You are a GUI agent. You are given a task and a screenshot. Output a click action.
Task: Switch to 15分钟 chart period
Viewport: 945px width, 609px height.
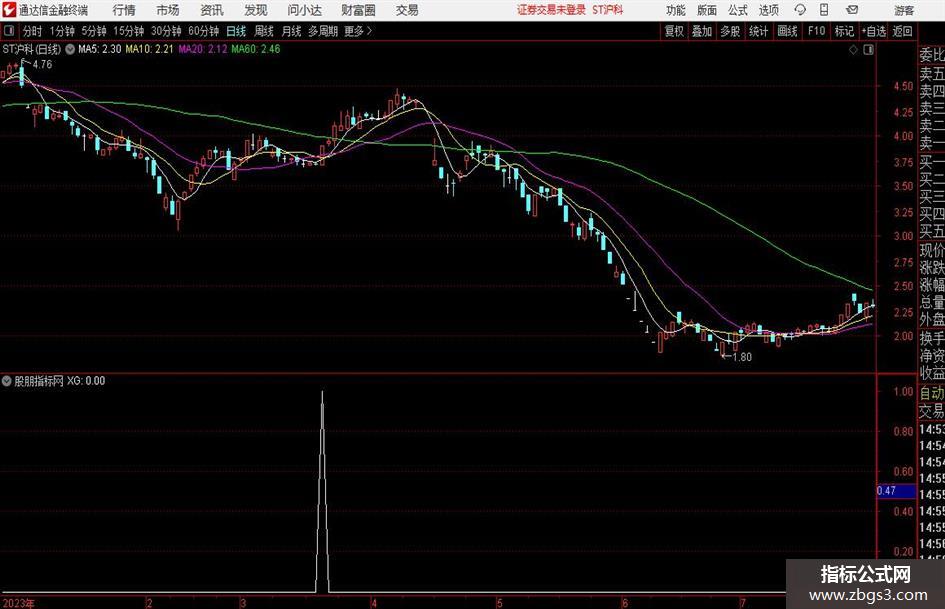(x=129, y=31)
